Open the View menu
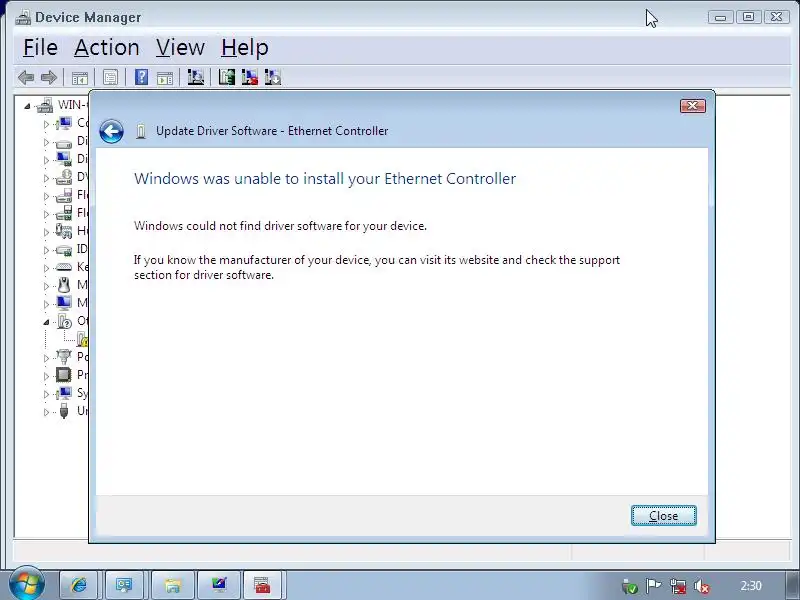 (x=180, y=47)
